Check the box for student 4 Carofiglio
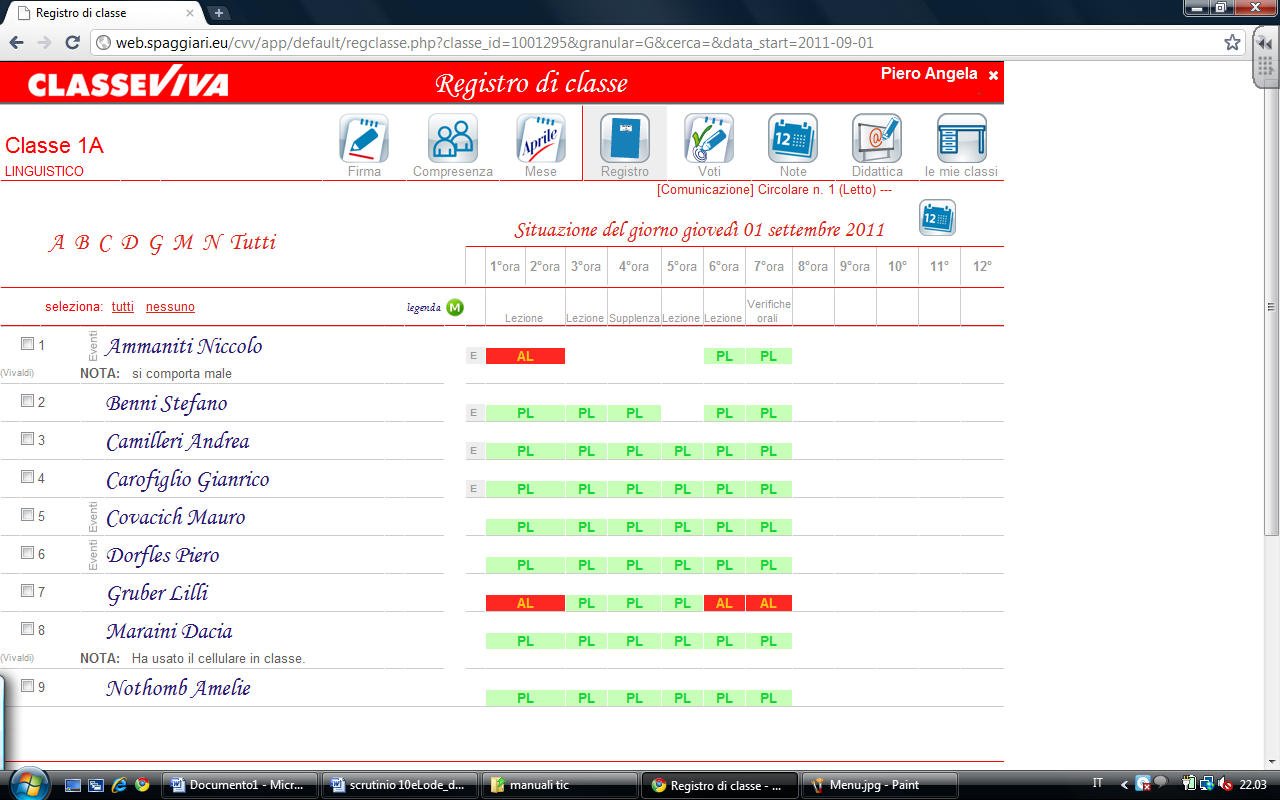1280x800 pixels. 27,477
